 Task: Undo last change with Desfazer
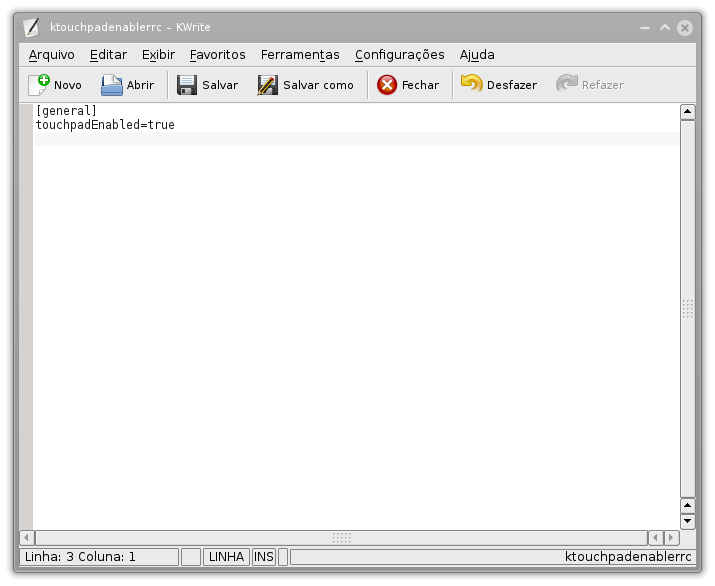(499, 85)
